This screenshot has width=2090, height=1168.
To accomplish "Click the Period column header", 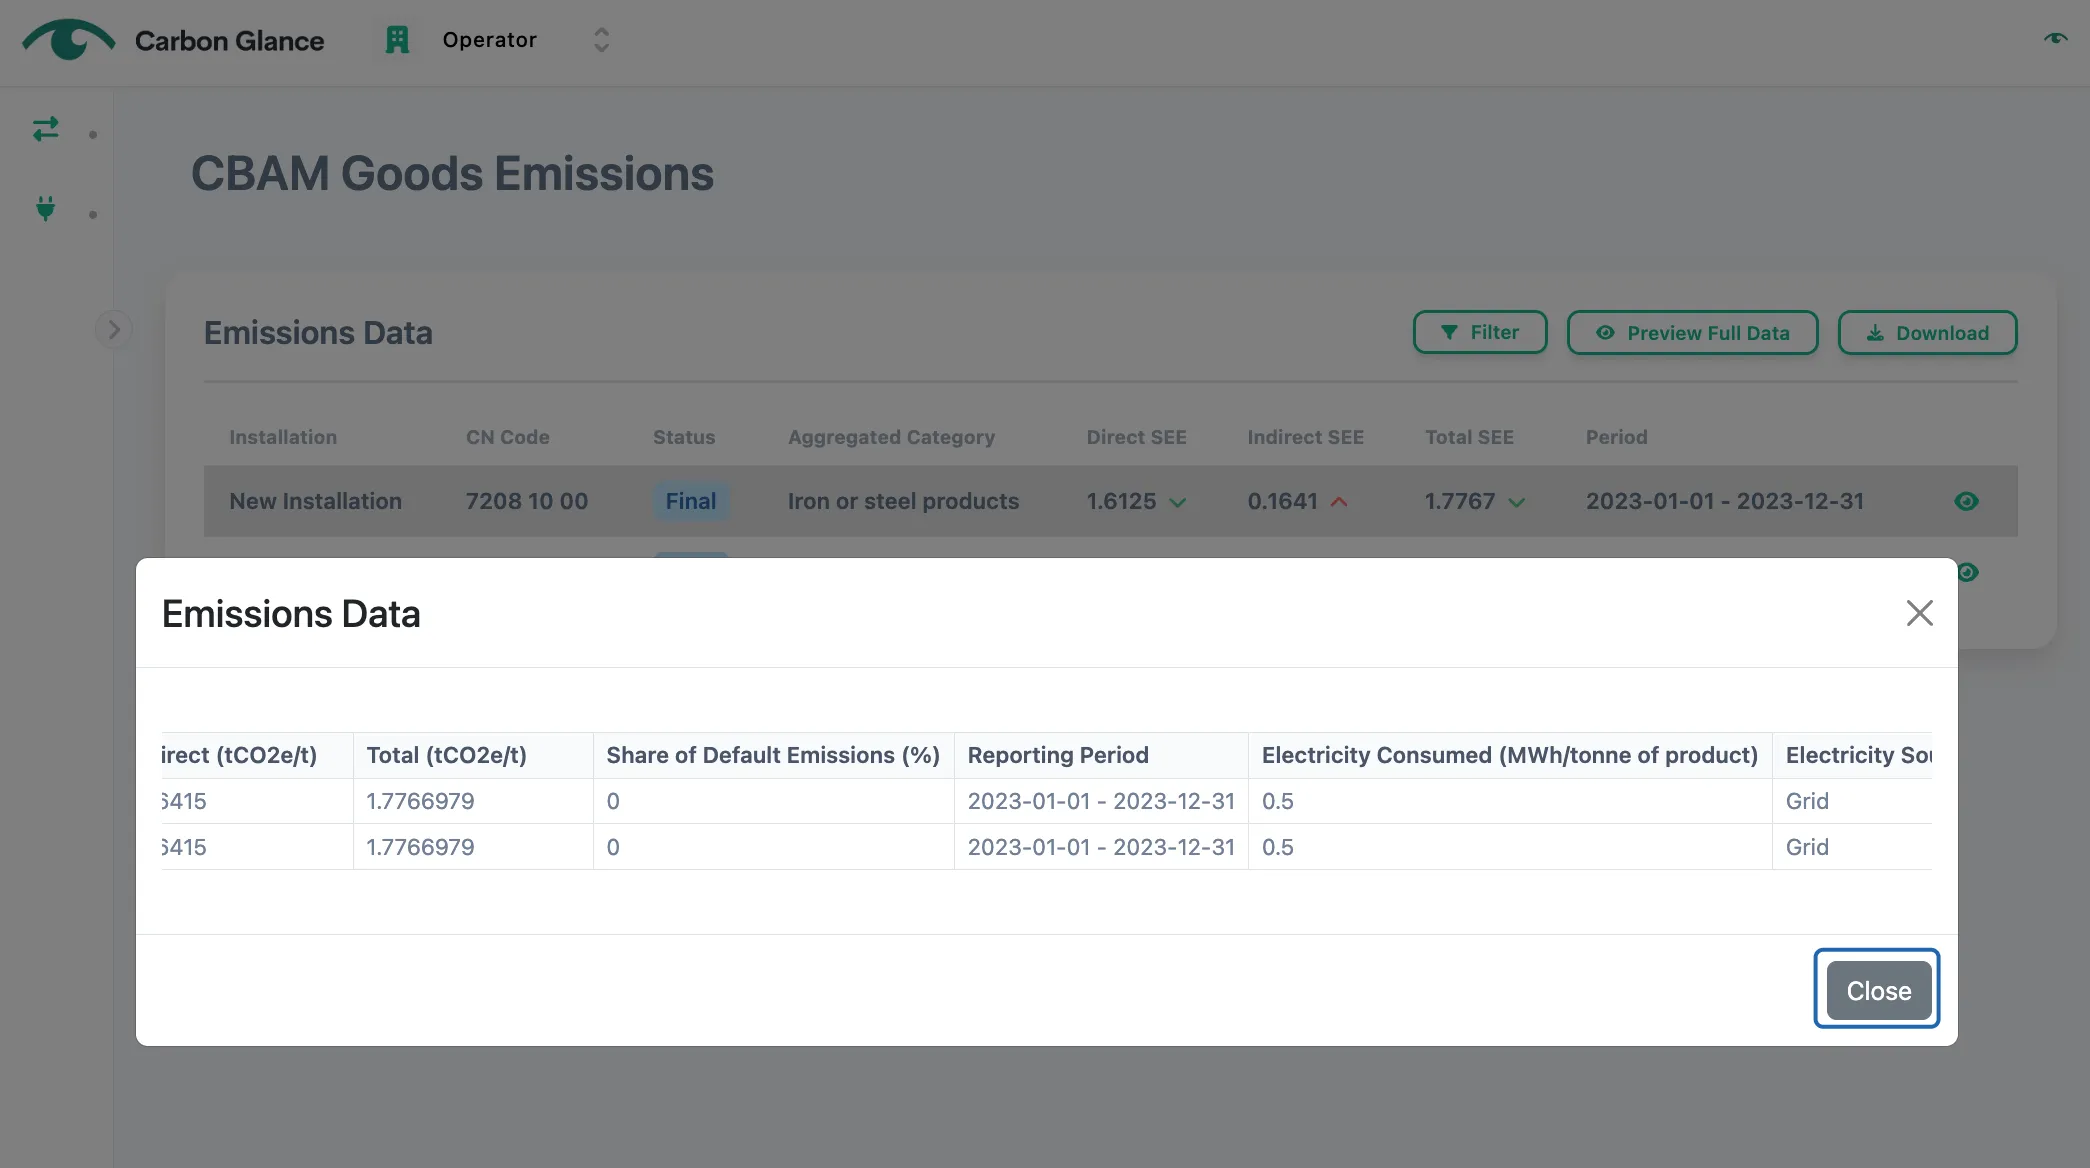I will tap(1616, 437).
